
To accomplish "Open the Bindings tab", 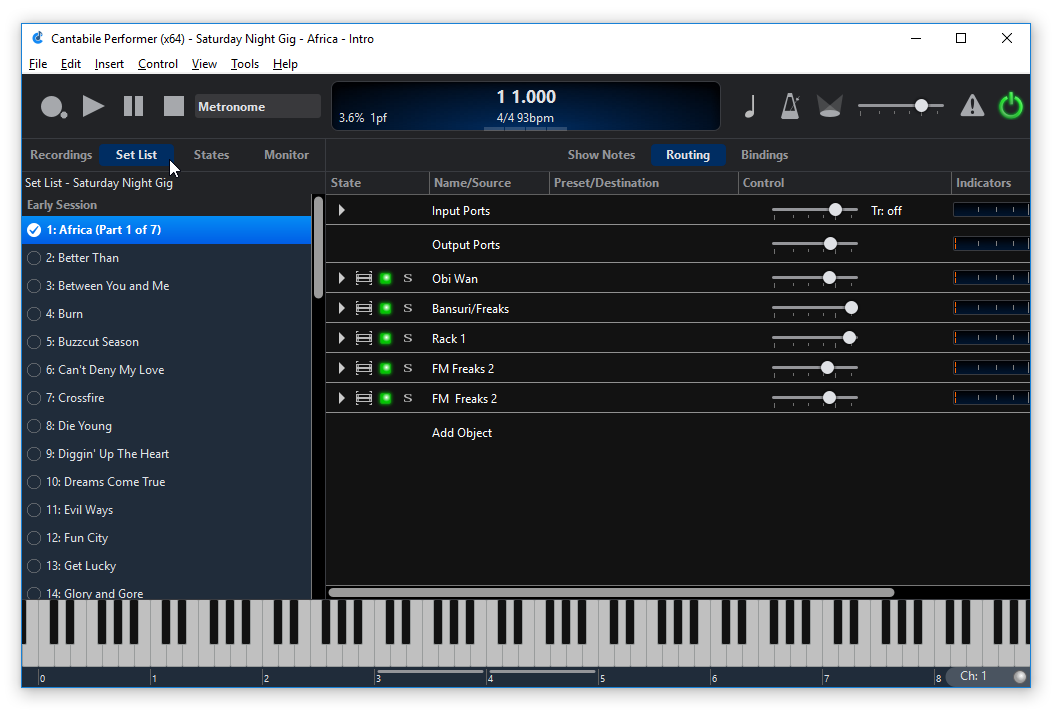I will coord(764,154).
